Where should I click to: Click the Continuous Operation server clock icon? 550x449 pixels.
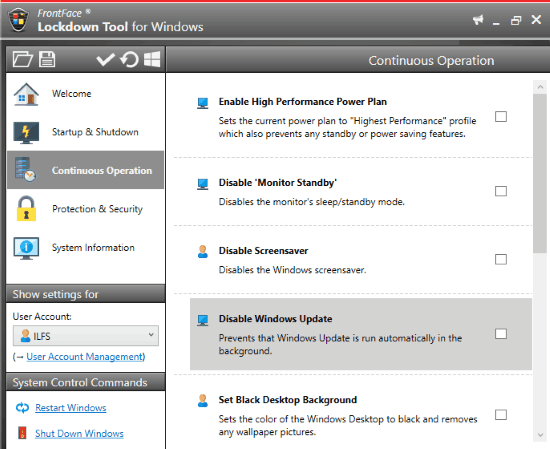(25, 170)
